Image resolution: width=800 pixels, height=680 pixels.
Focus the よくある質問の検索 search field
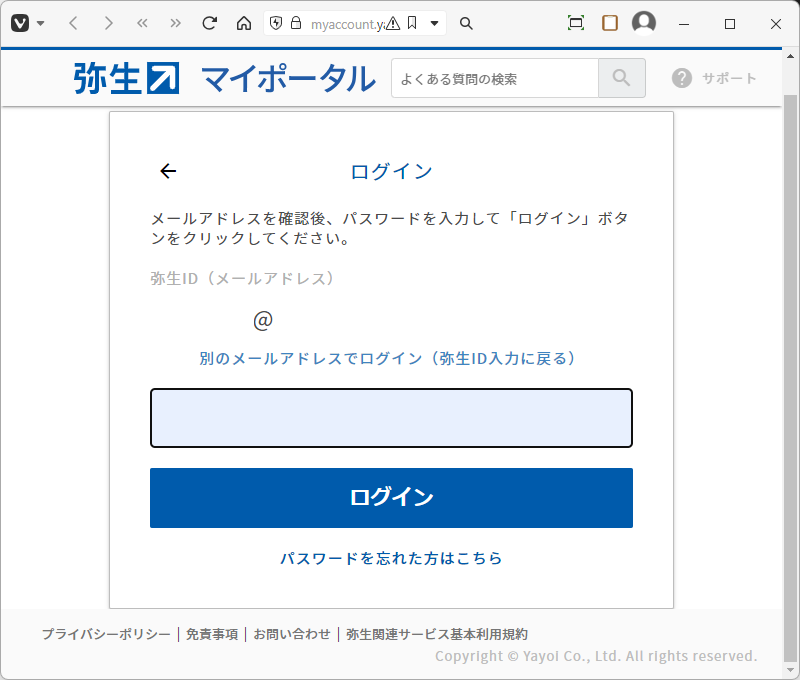[x=495, y=79]
